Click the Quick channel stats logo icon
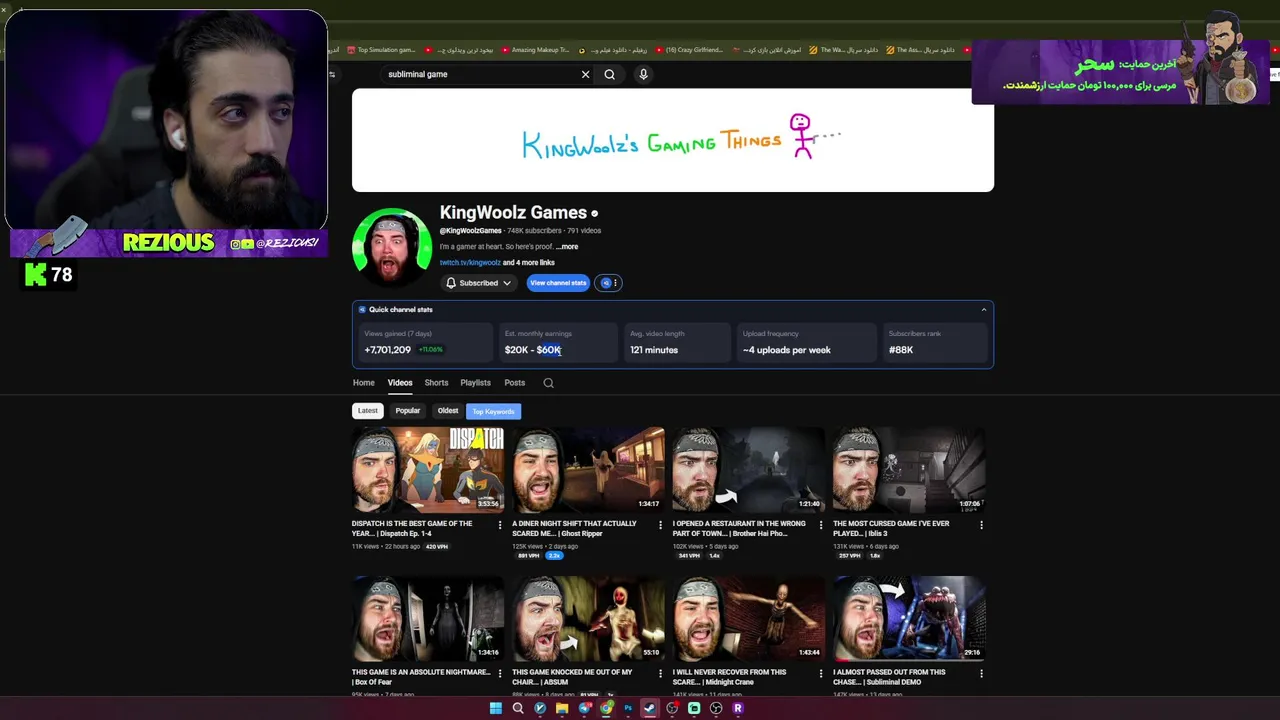Viewport: 1280px width, 720px height. coord(362,310)
